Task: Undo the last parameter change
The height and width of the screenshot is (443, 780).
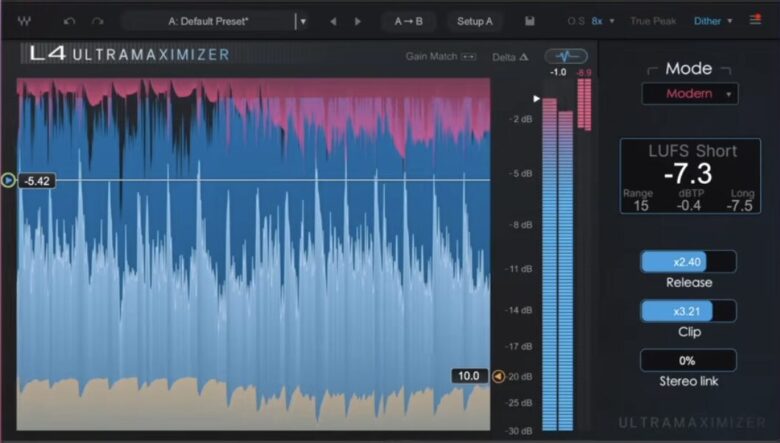Action: click(x=69, y=21)
